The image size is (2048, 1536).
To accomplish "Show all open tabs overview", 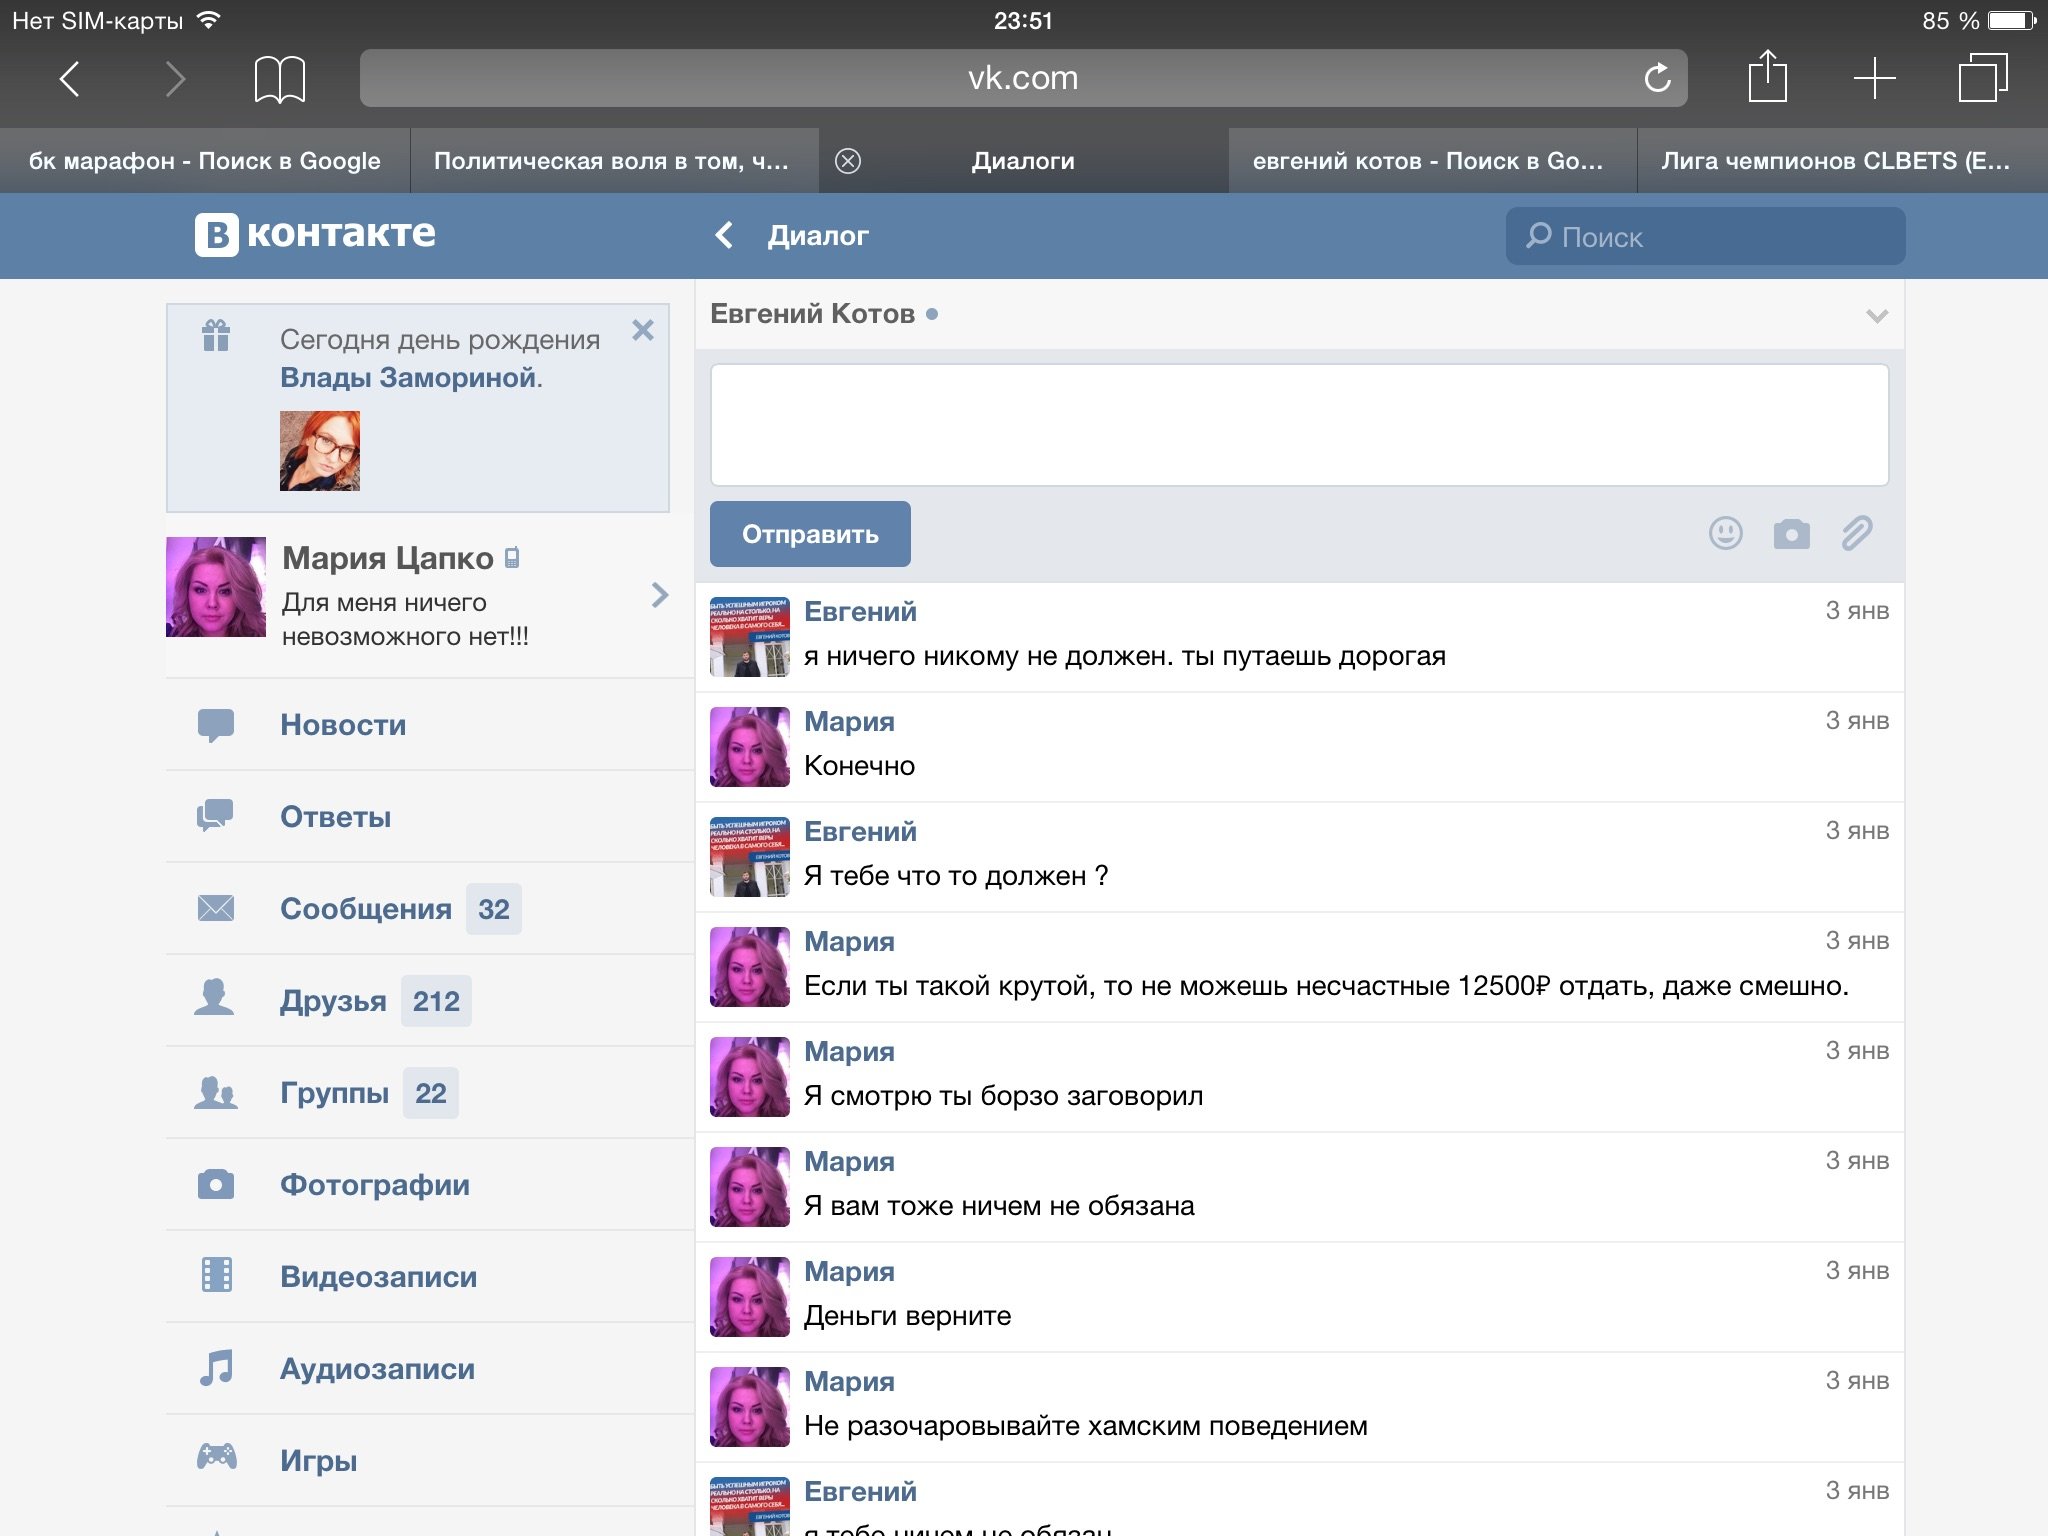I will (1982, 78).
